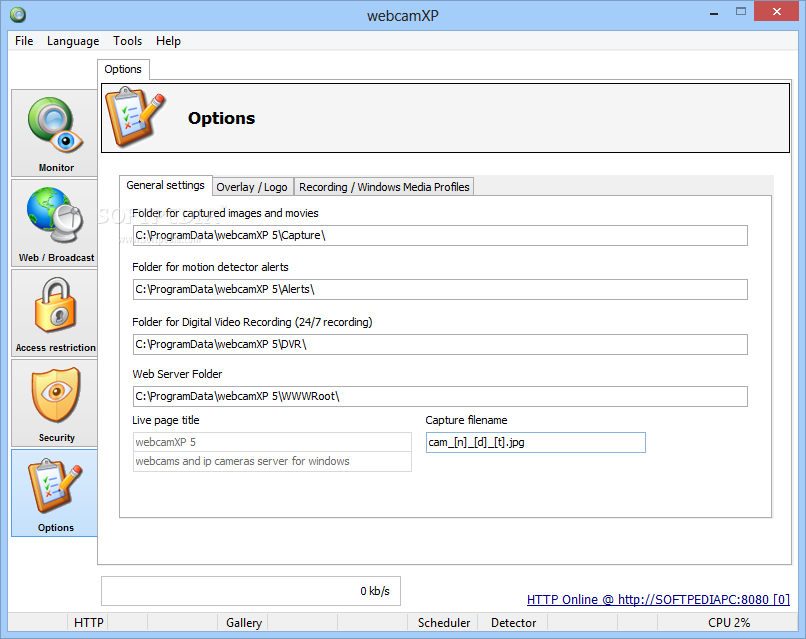Click the Web Server Folder path field
Image resolution: width=806 pixels, height=639 pixels.
coord(440,396)
